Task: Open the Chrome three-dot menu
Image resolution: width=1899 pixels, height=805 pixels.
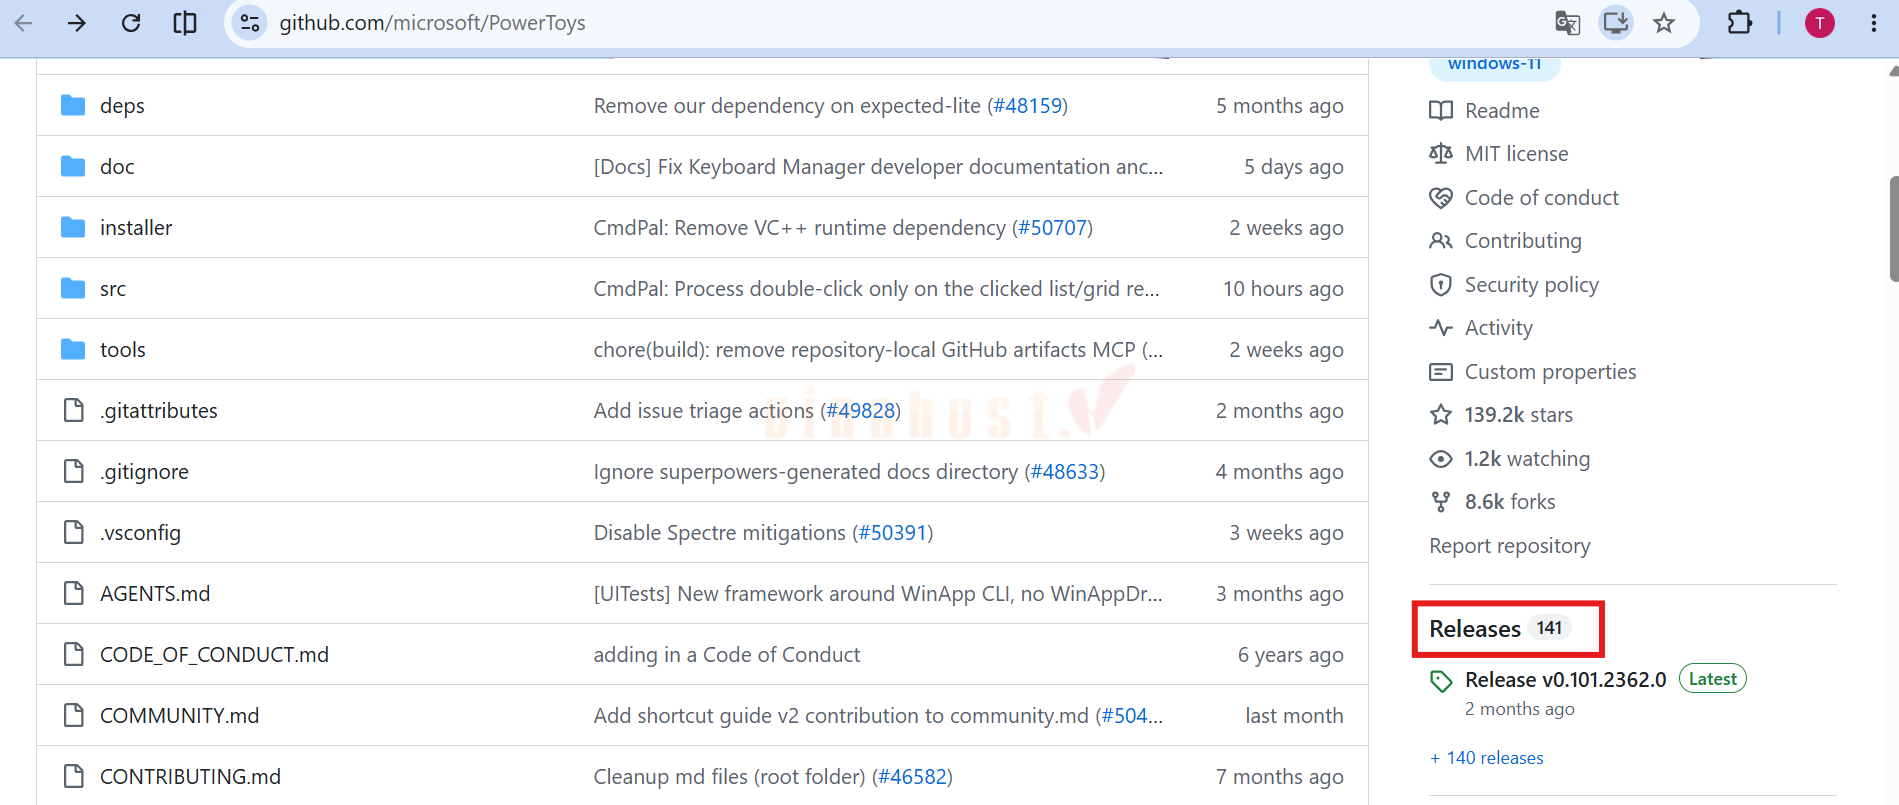Action: click(x=1873, y=23)
